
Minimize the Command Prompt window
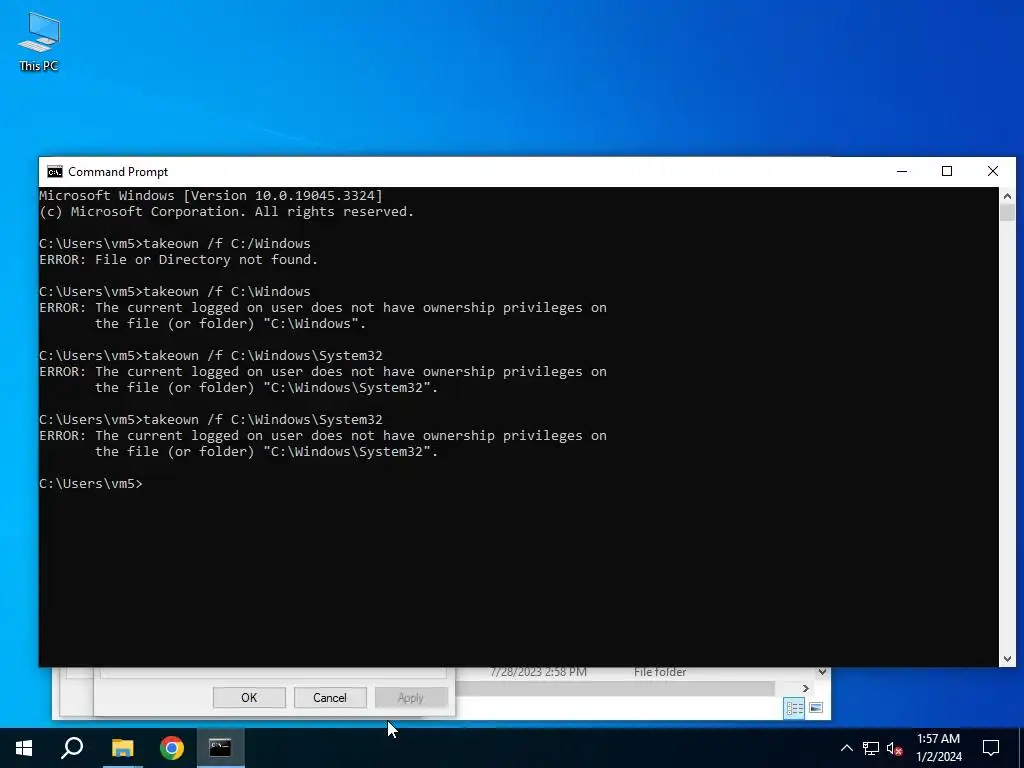point(902,171)
